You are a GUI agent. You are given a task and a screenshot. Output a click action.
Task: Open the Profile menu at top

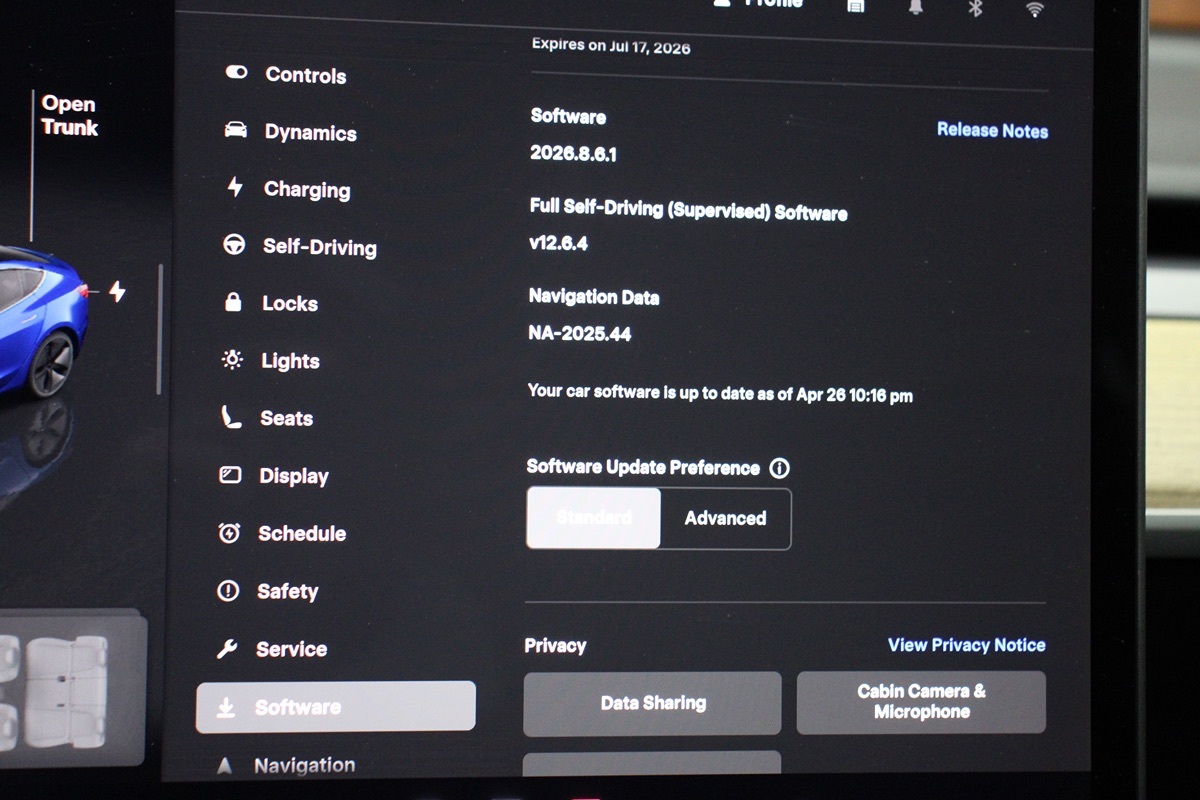tap(760, 4)
